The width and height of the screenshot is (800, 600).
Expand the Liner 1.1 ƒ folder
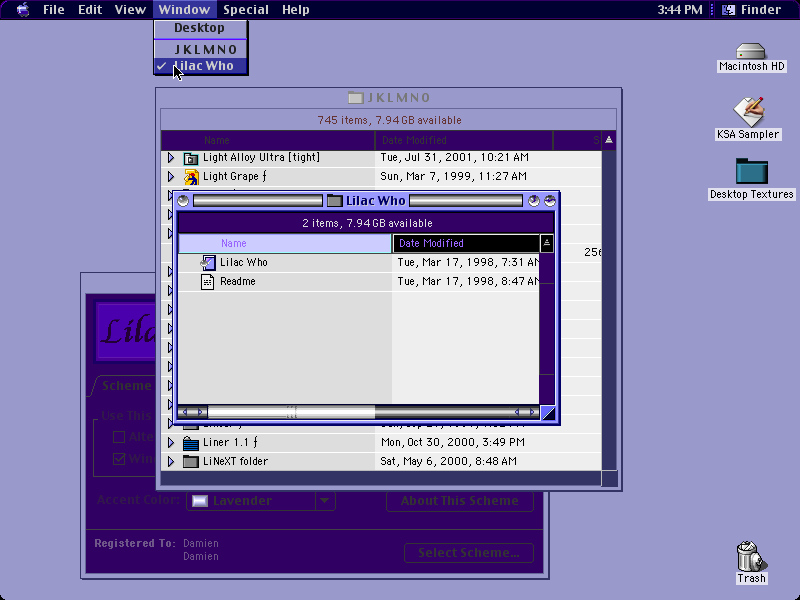click(171, 442)
